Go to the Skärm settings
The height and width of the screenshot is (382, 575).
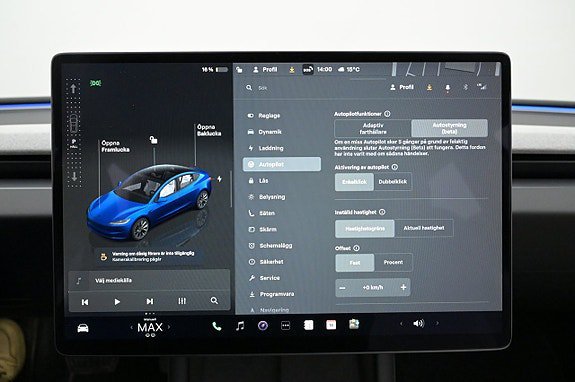pyautogui.click(x=263, y=229)
